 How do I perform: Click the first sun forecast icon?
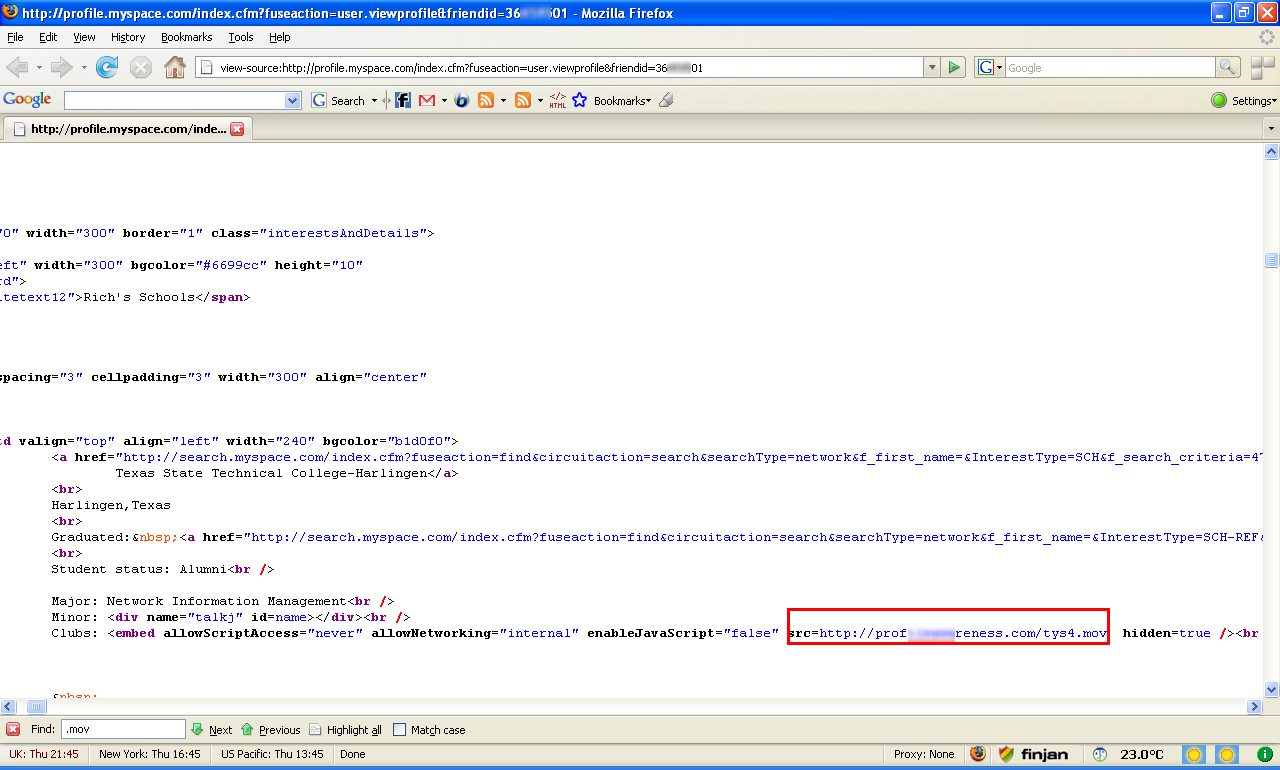click(1194, 754)
